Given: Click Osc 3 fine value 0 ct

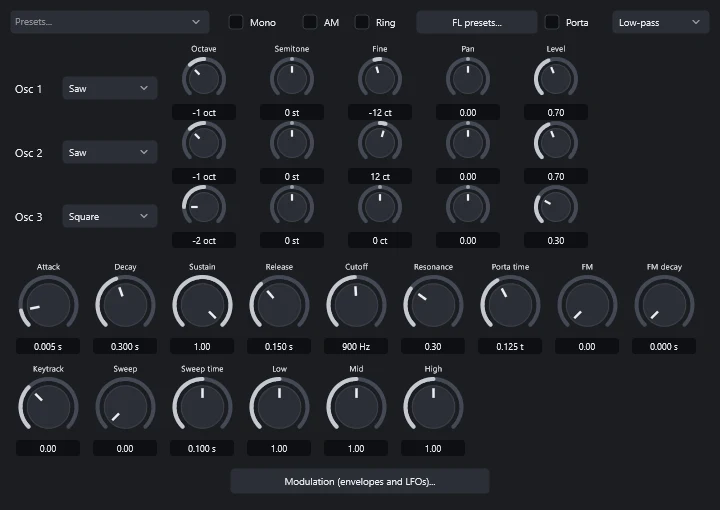Looking at the screenshot, I should click(380, 240).
